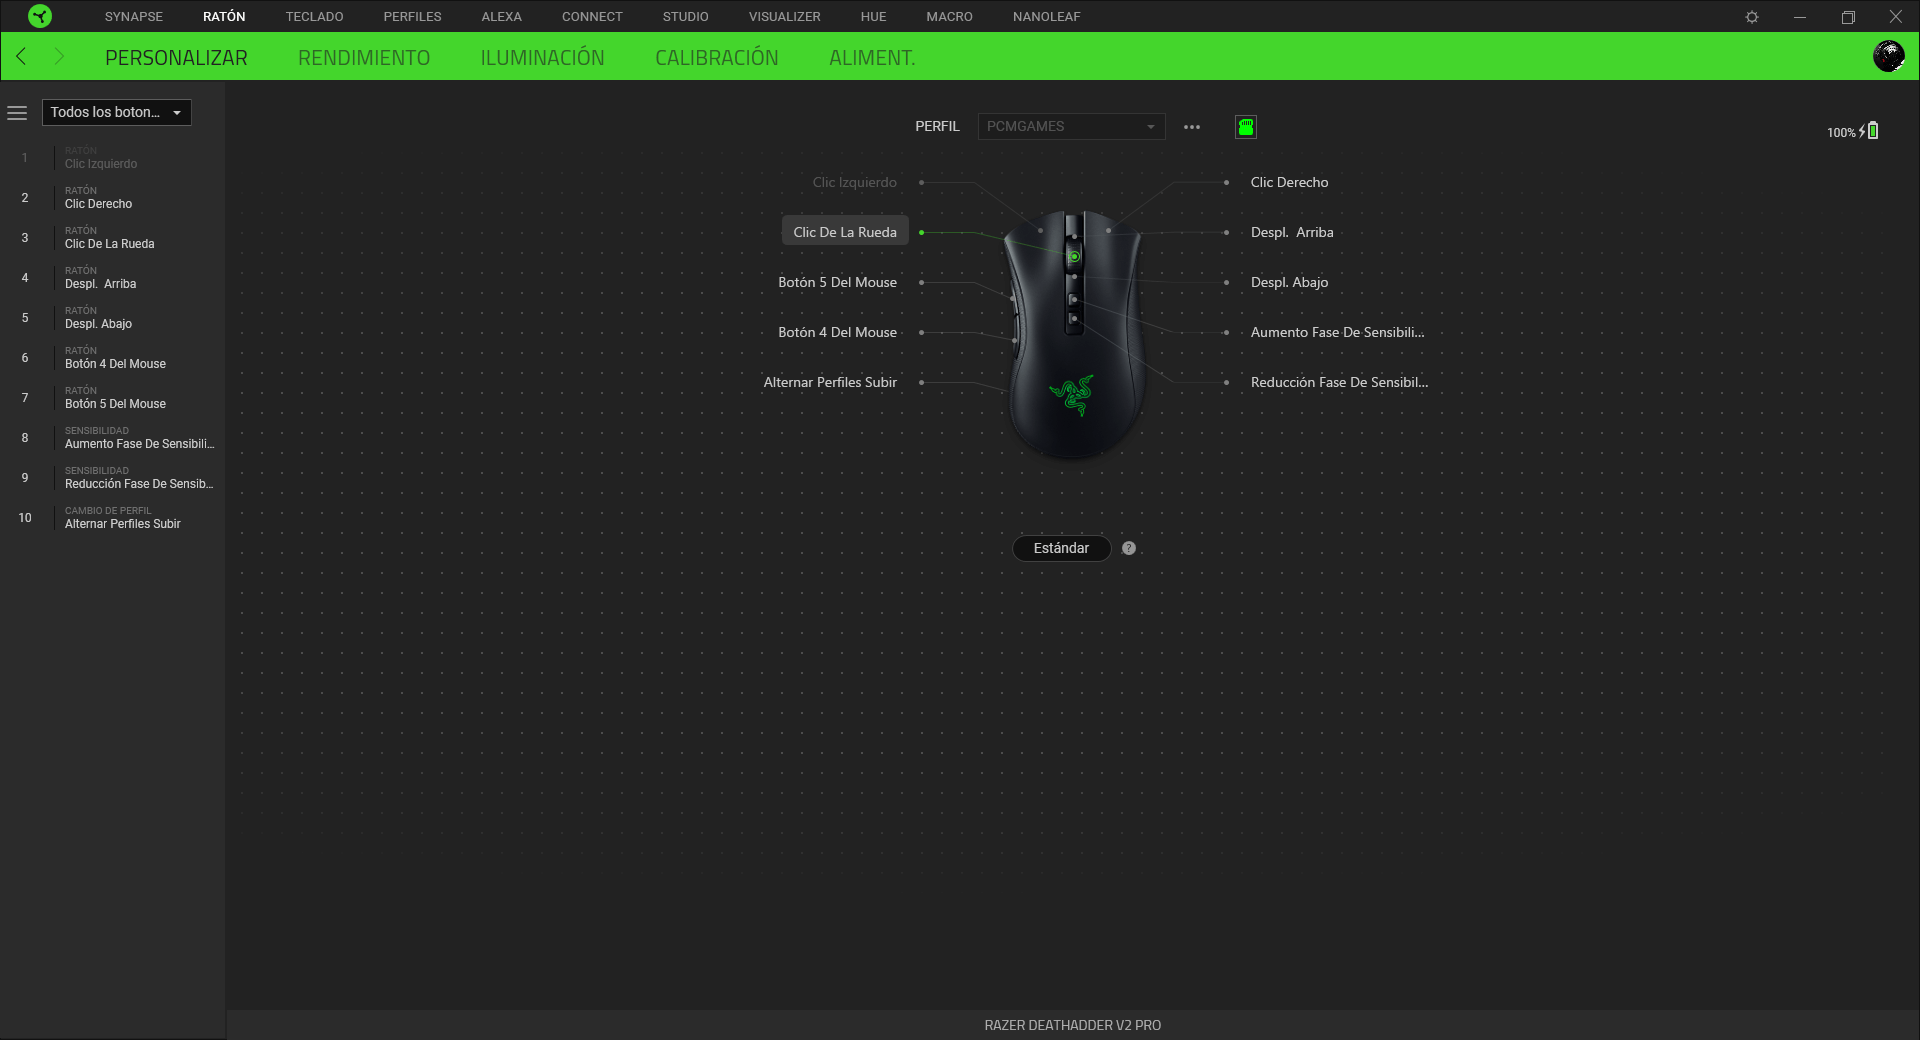Open settings gear icon
1920x1040 pixels.
1752,17
